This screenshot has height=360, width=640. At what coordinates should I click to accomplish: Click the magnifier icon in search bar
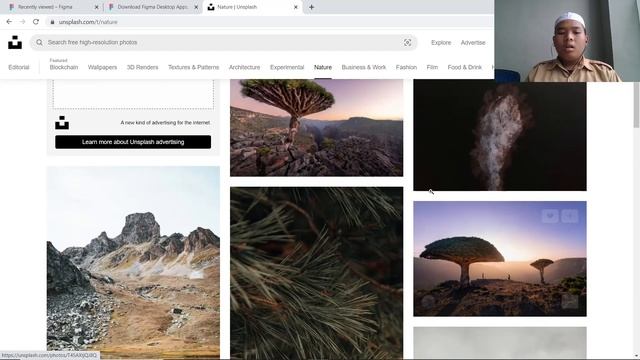[39, 42]
